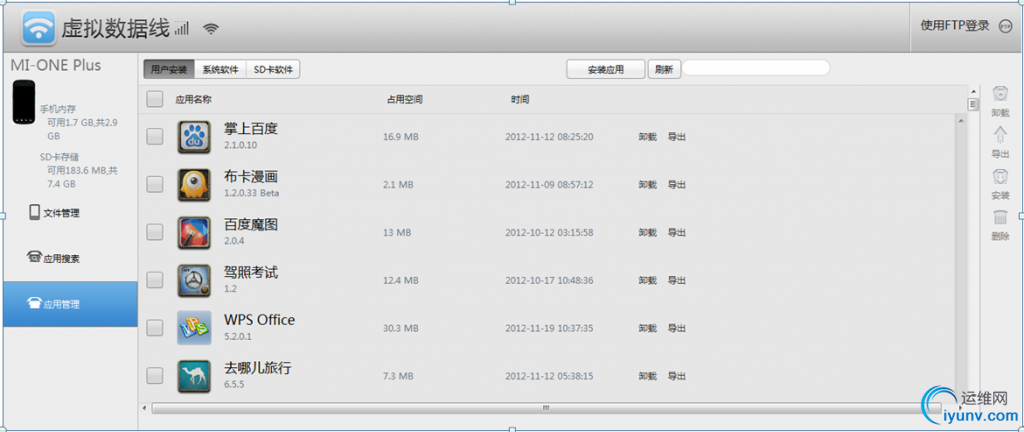The width and height of the screenshot is (1024, 432).
Task: Click the MI-ONE Plus phone image
Action: click(24, 102)
